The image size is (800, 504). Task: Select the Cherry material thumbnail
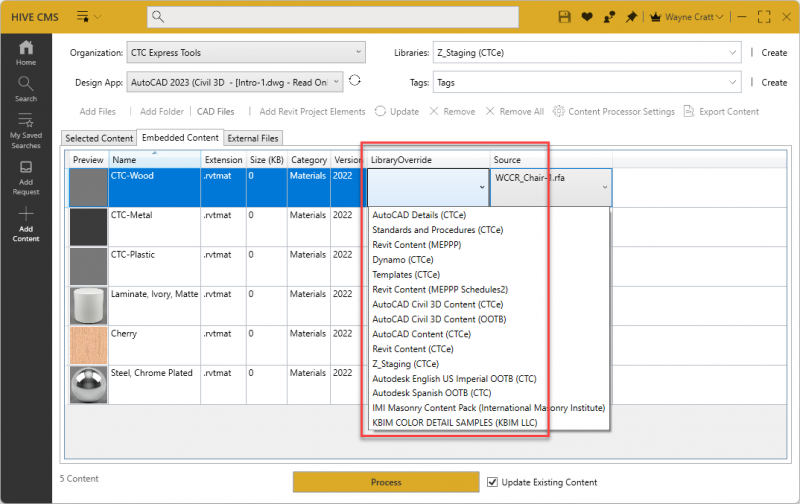(88, 345)
